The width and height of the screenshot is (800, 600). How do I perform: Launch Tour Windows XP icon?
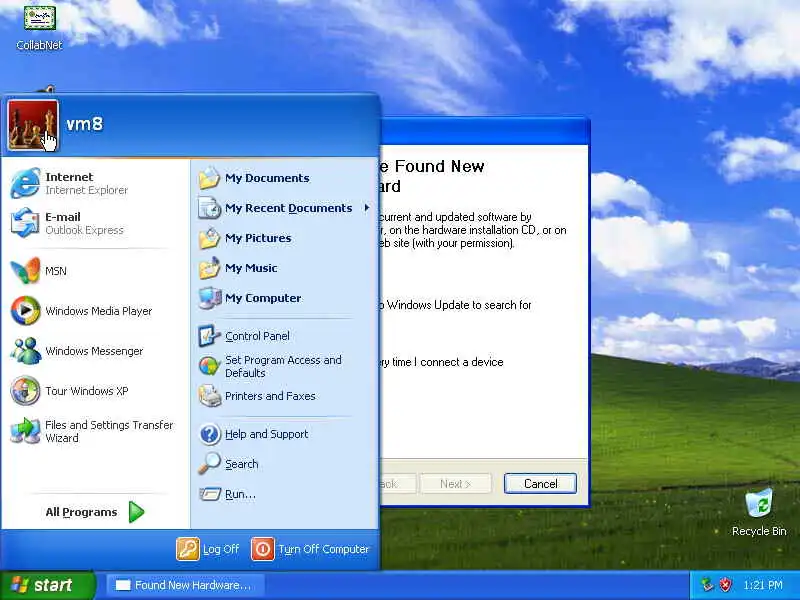[25, 391]
